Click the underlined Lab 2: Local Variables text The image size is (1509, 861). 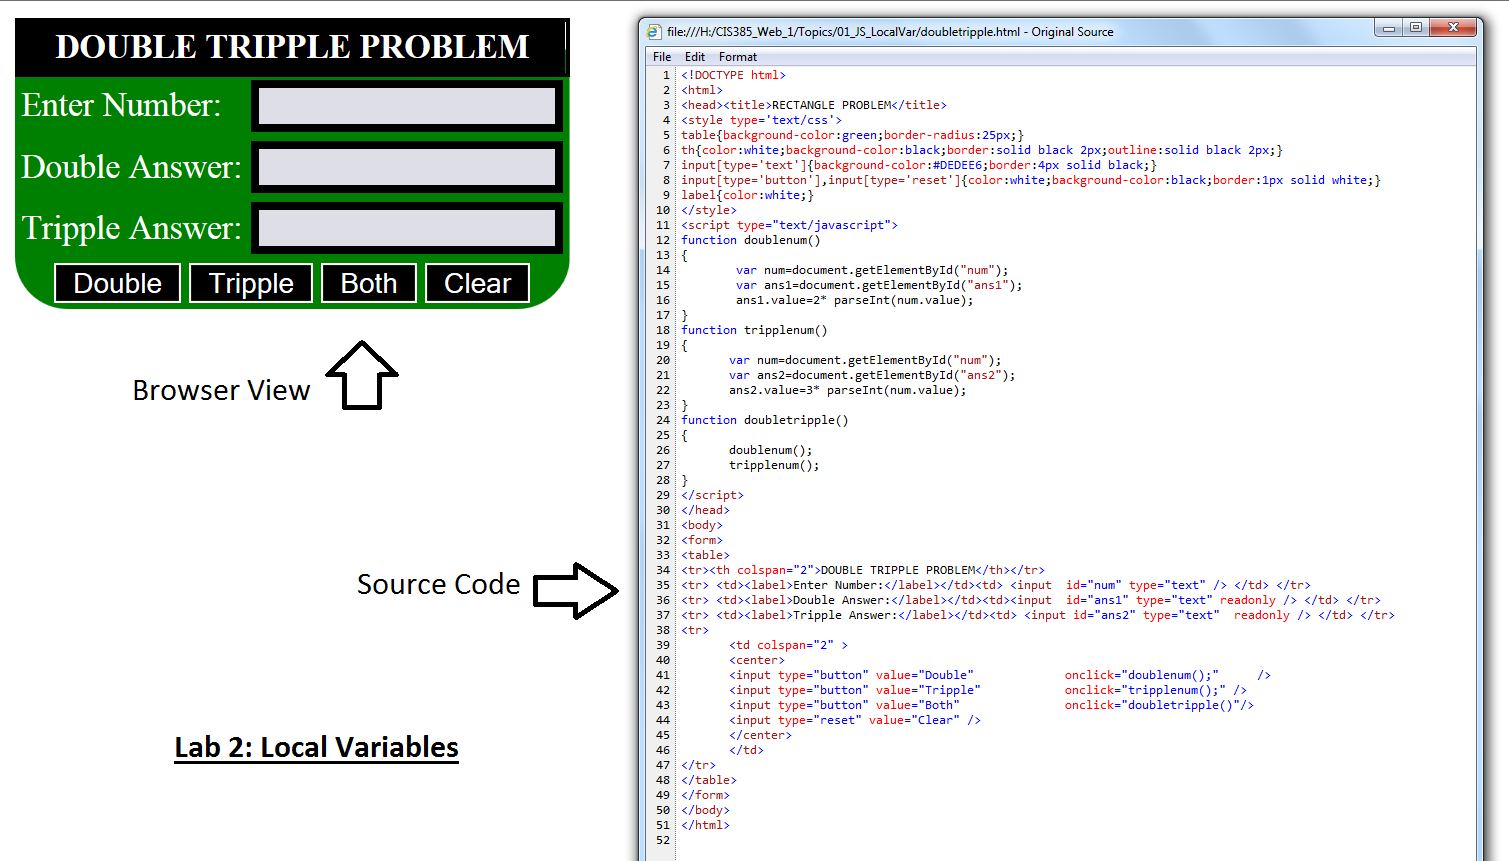[x=316, y=747]
